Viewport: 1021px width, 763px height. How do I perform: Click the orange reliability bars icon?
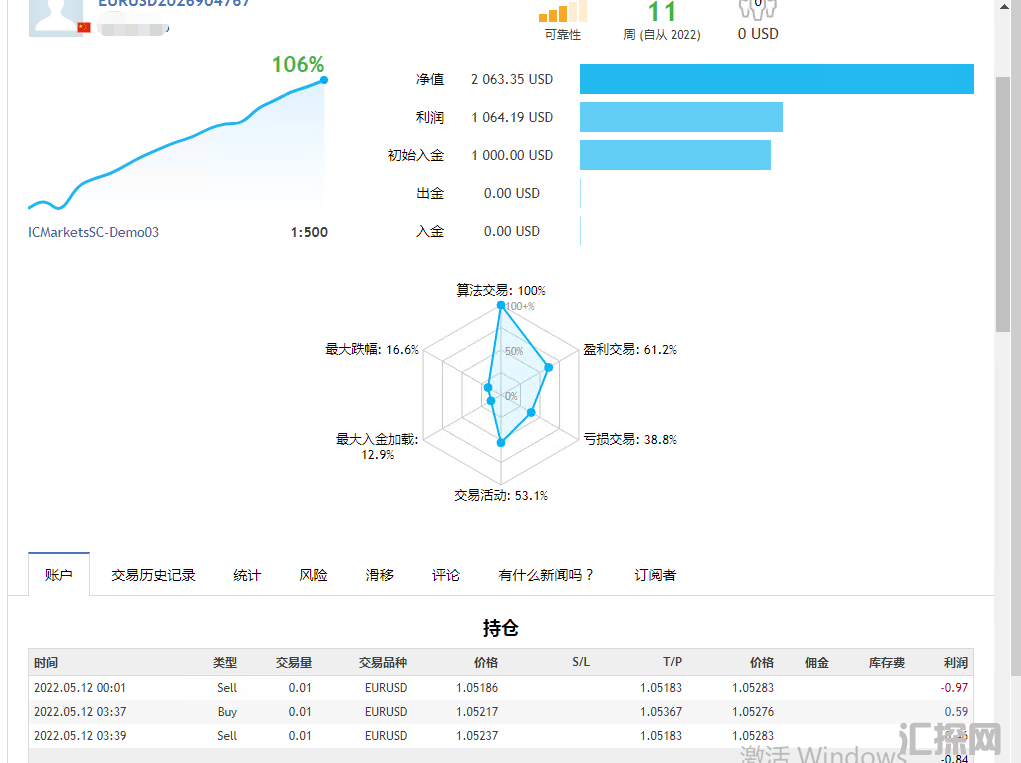click(x=562, y=12)
